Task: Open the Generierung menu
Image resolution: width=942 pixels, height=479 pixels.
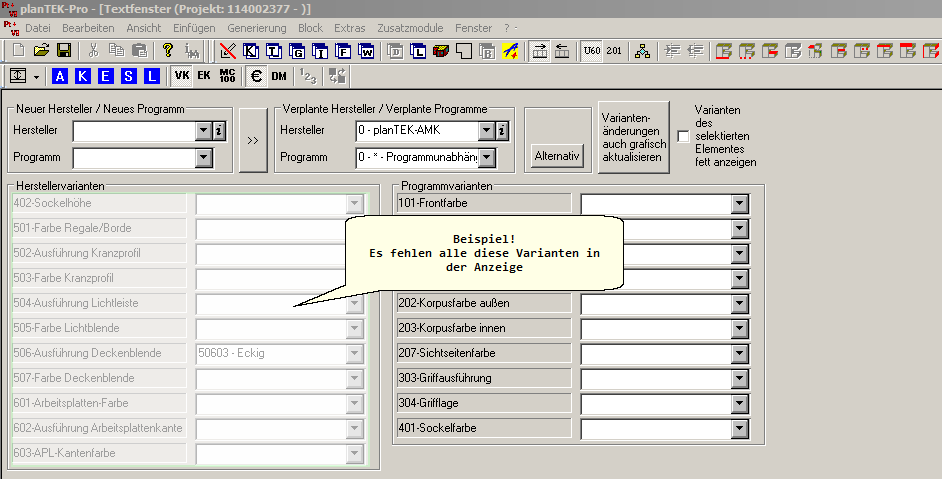Action: (x=256, y=28)
